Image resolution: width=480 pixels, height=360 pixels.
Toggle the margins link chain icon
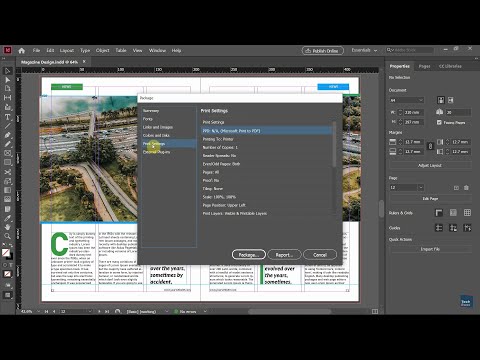point(430,146)
